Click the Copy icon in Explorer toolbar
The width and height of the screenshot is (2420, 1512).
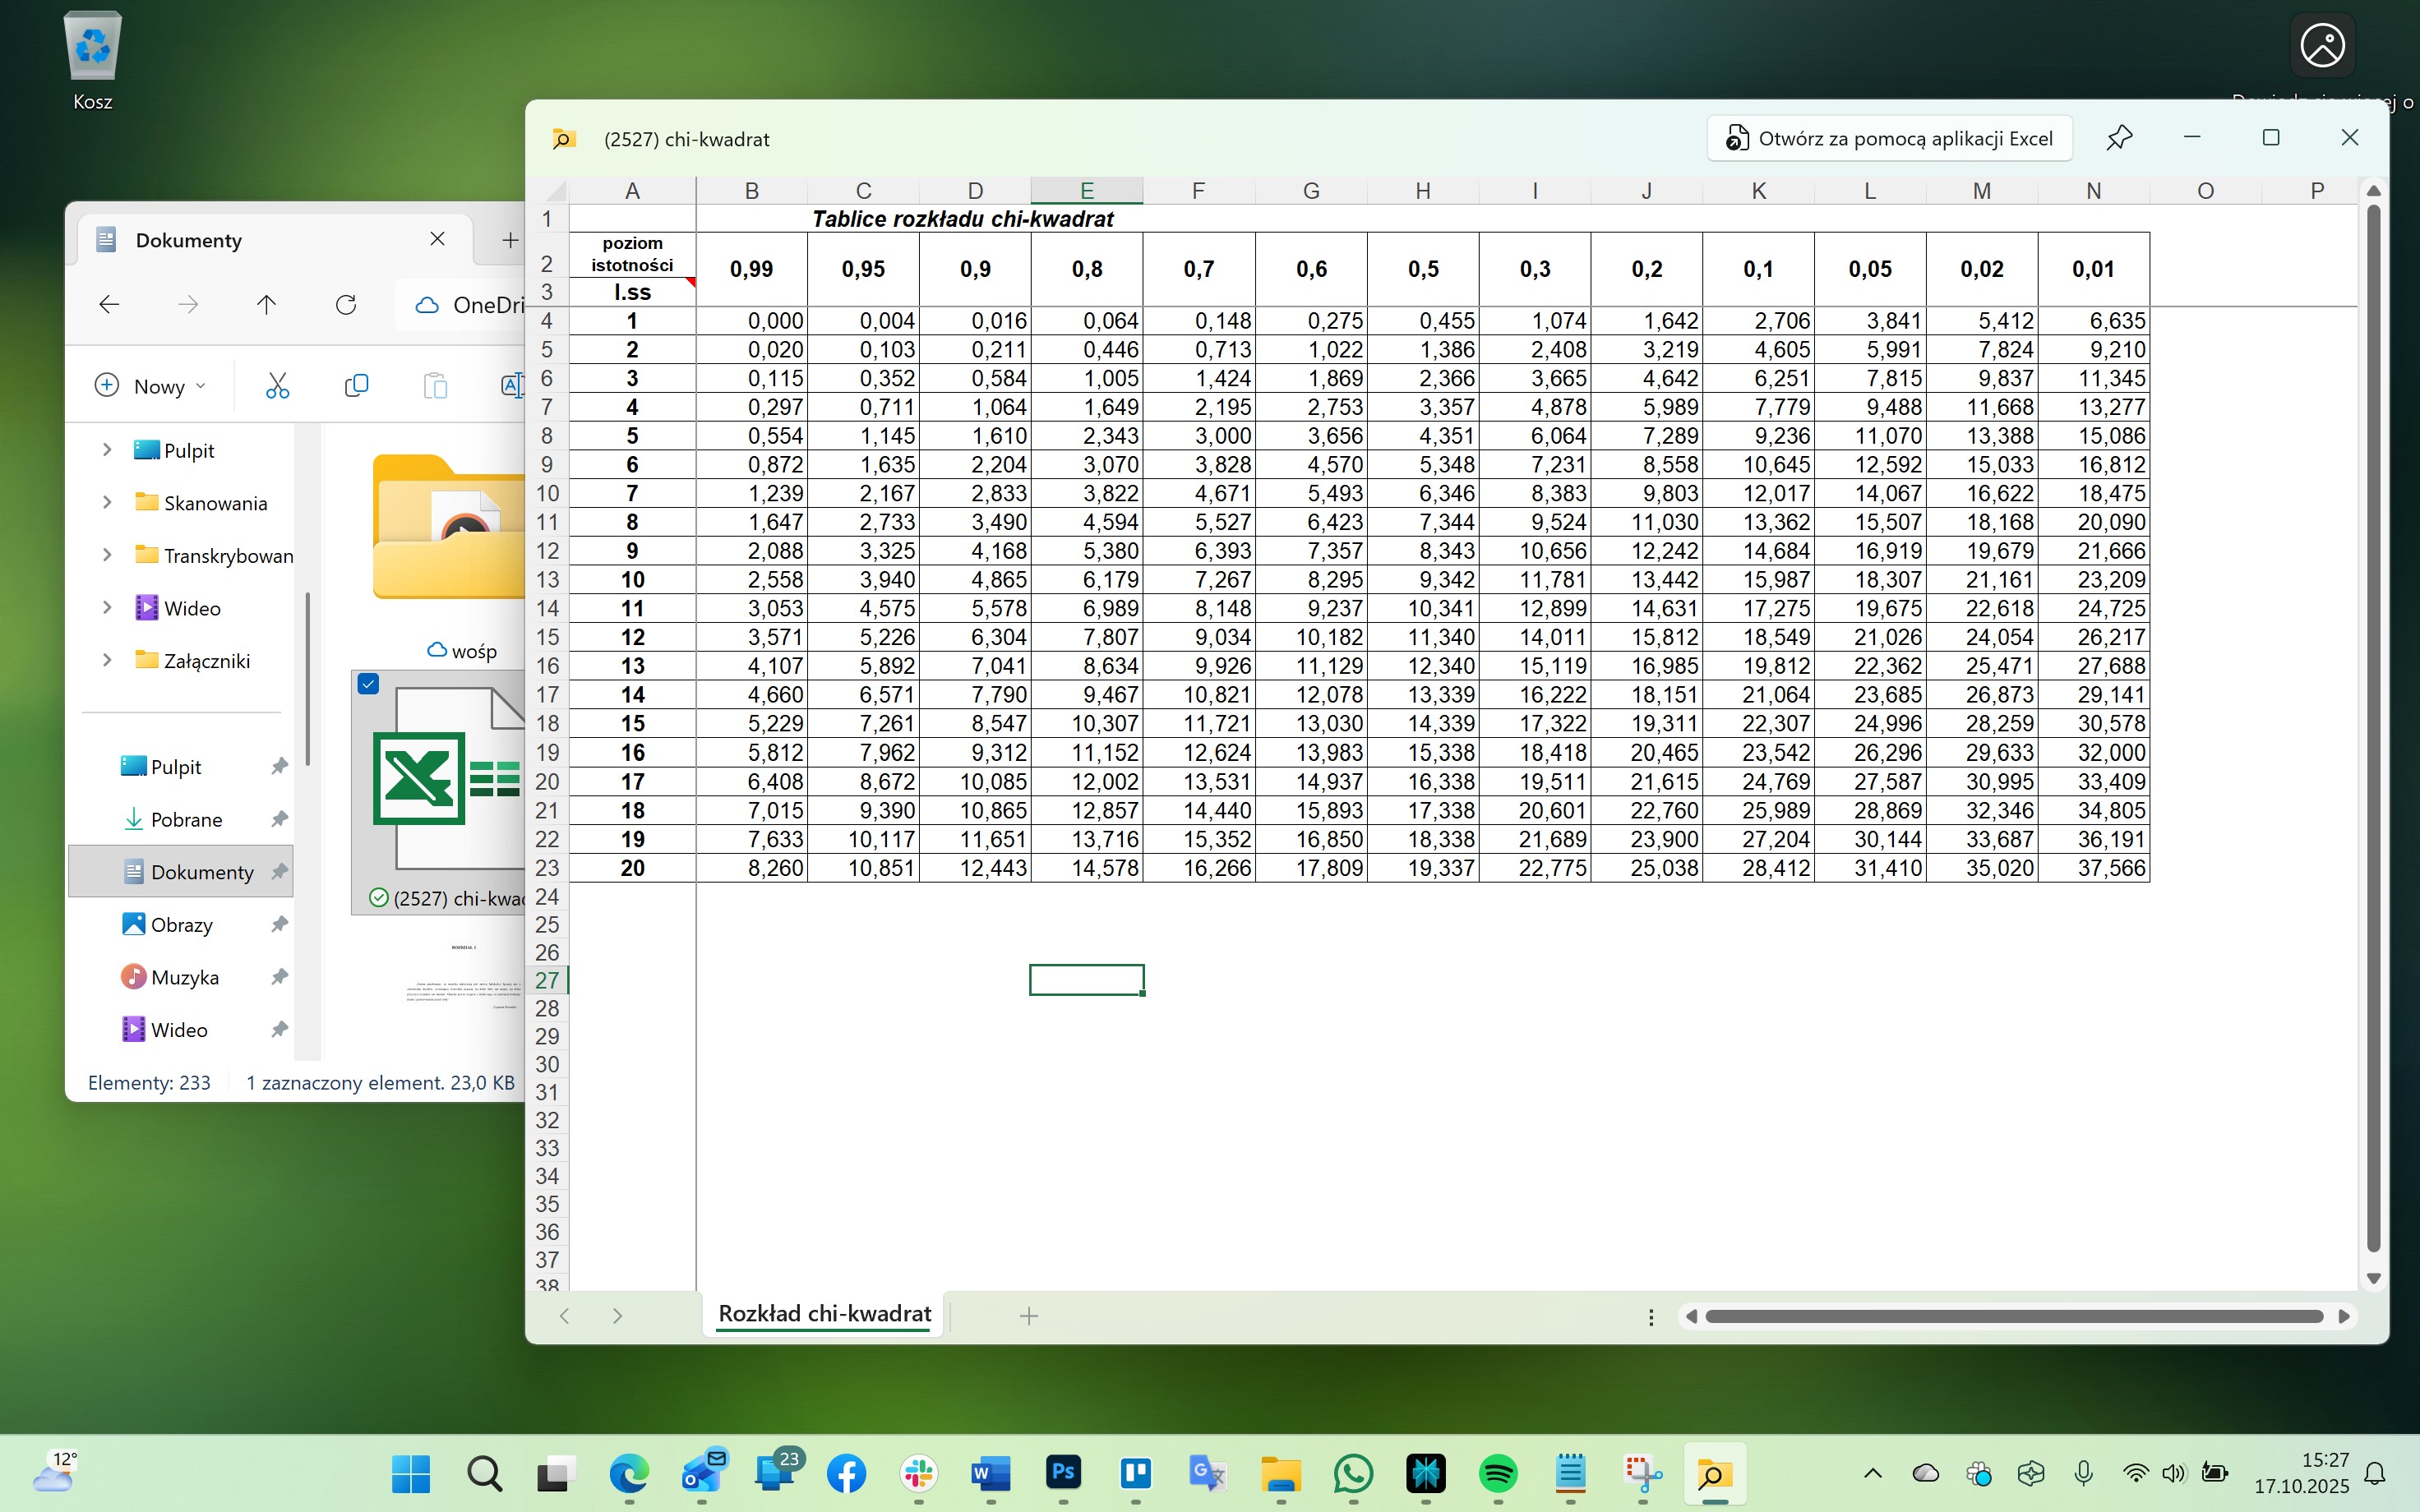(356, 386)
